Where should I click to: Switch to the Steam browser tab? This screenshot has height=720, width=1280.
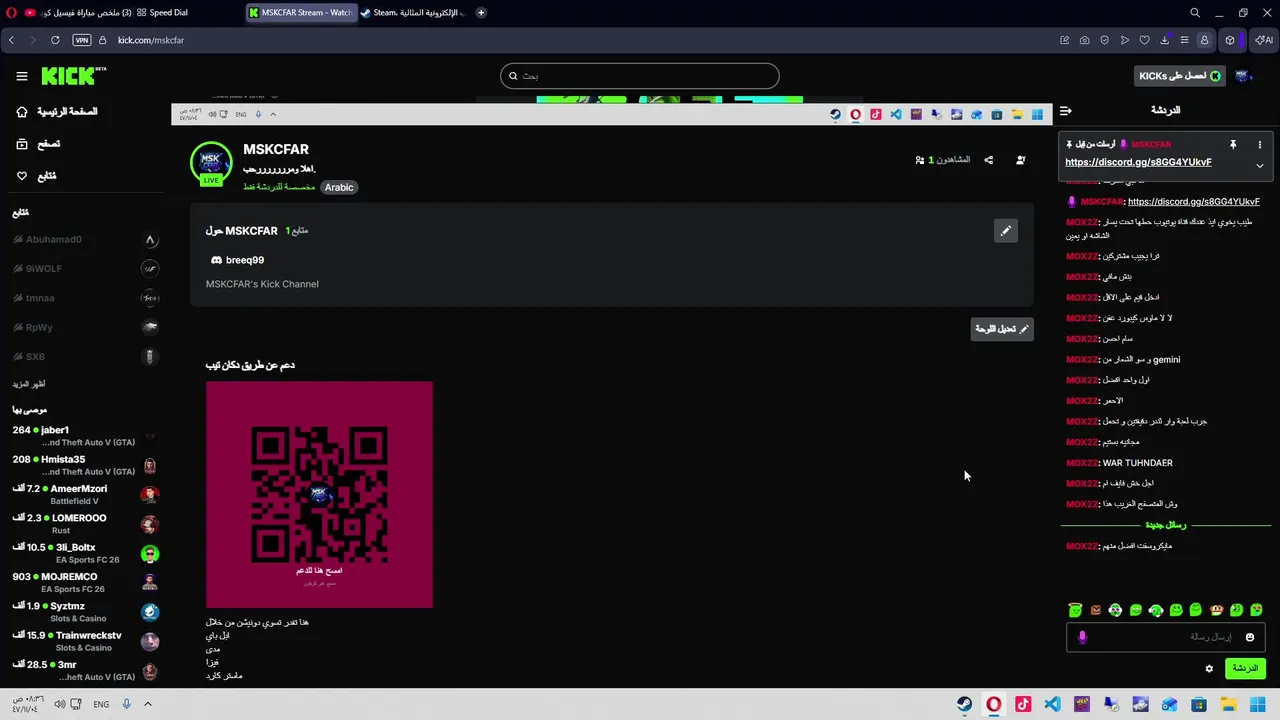coord(412,13)
